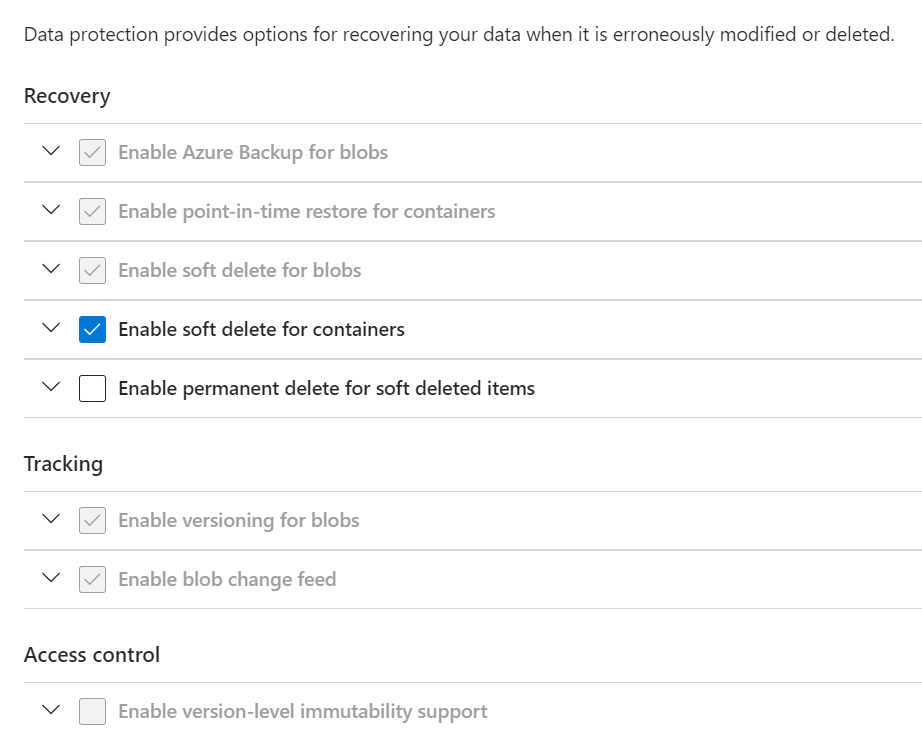Expand the blob change feed row
922x739 pixels.
pyautogui.click(x=52, y=579)
